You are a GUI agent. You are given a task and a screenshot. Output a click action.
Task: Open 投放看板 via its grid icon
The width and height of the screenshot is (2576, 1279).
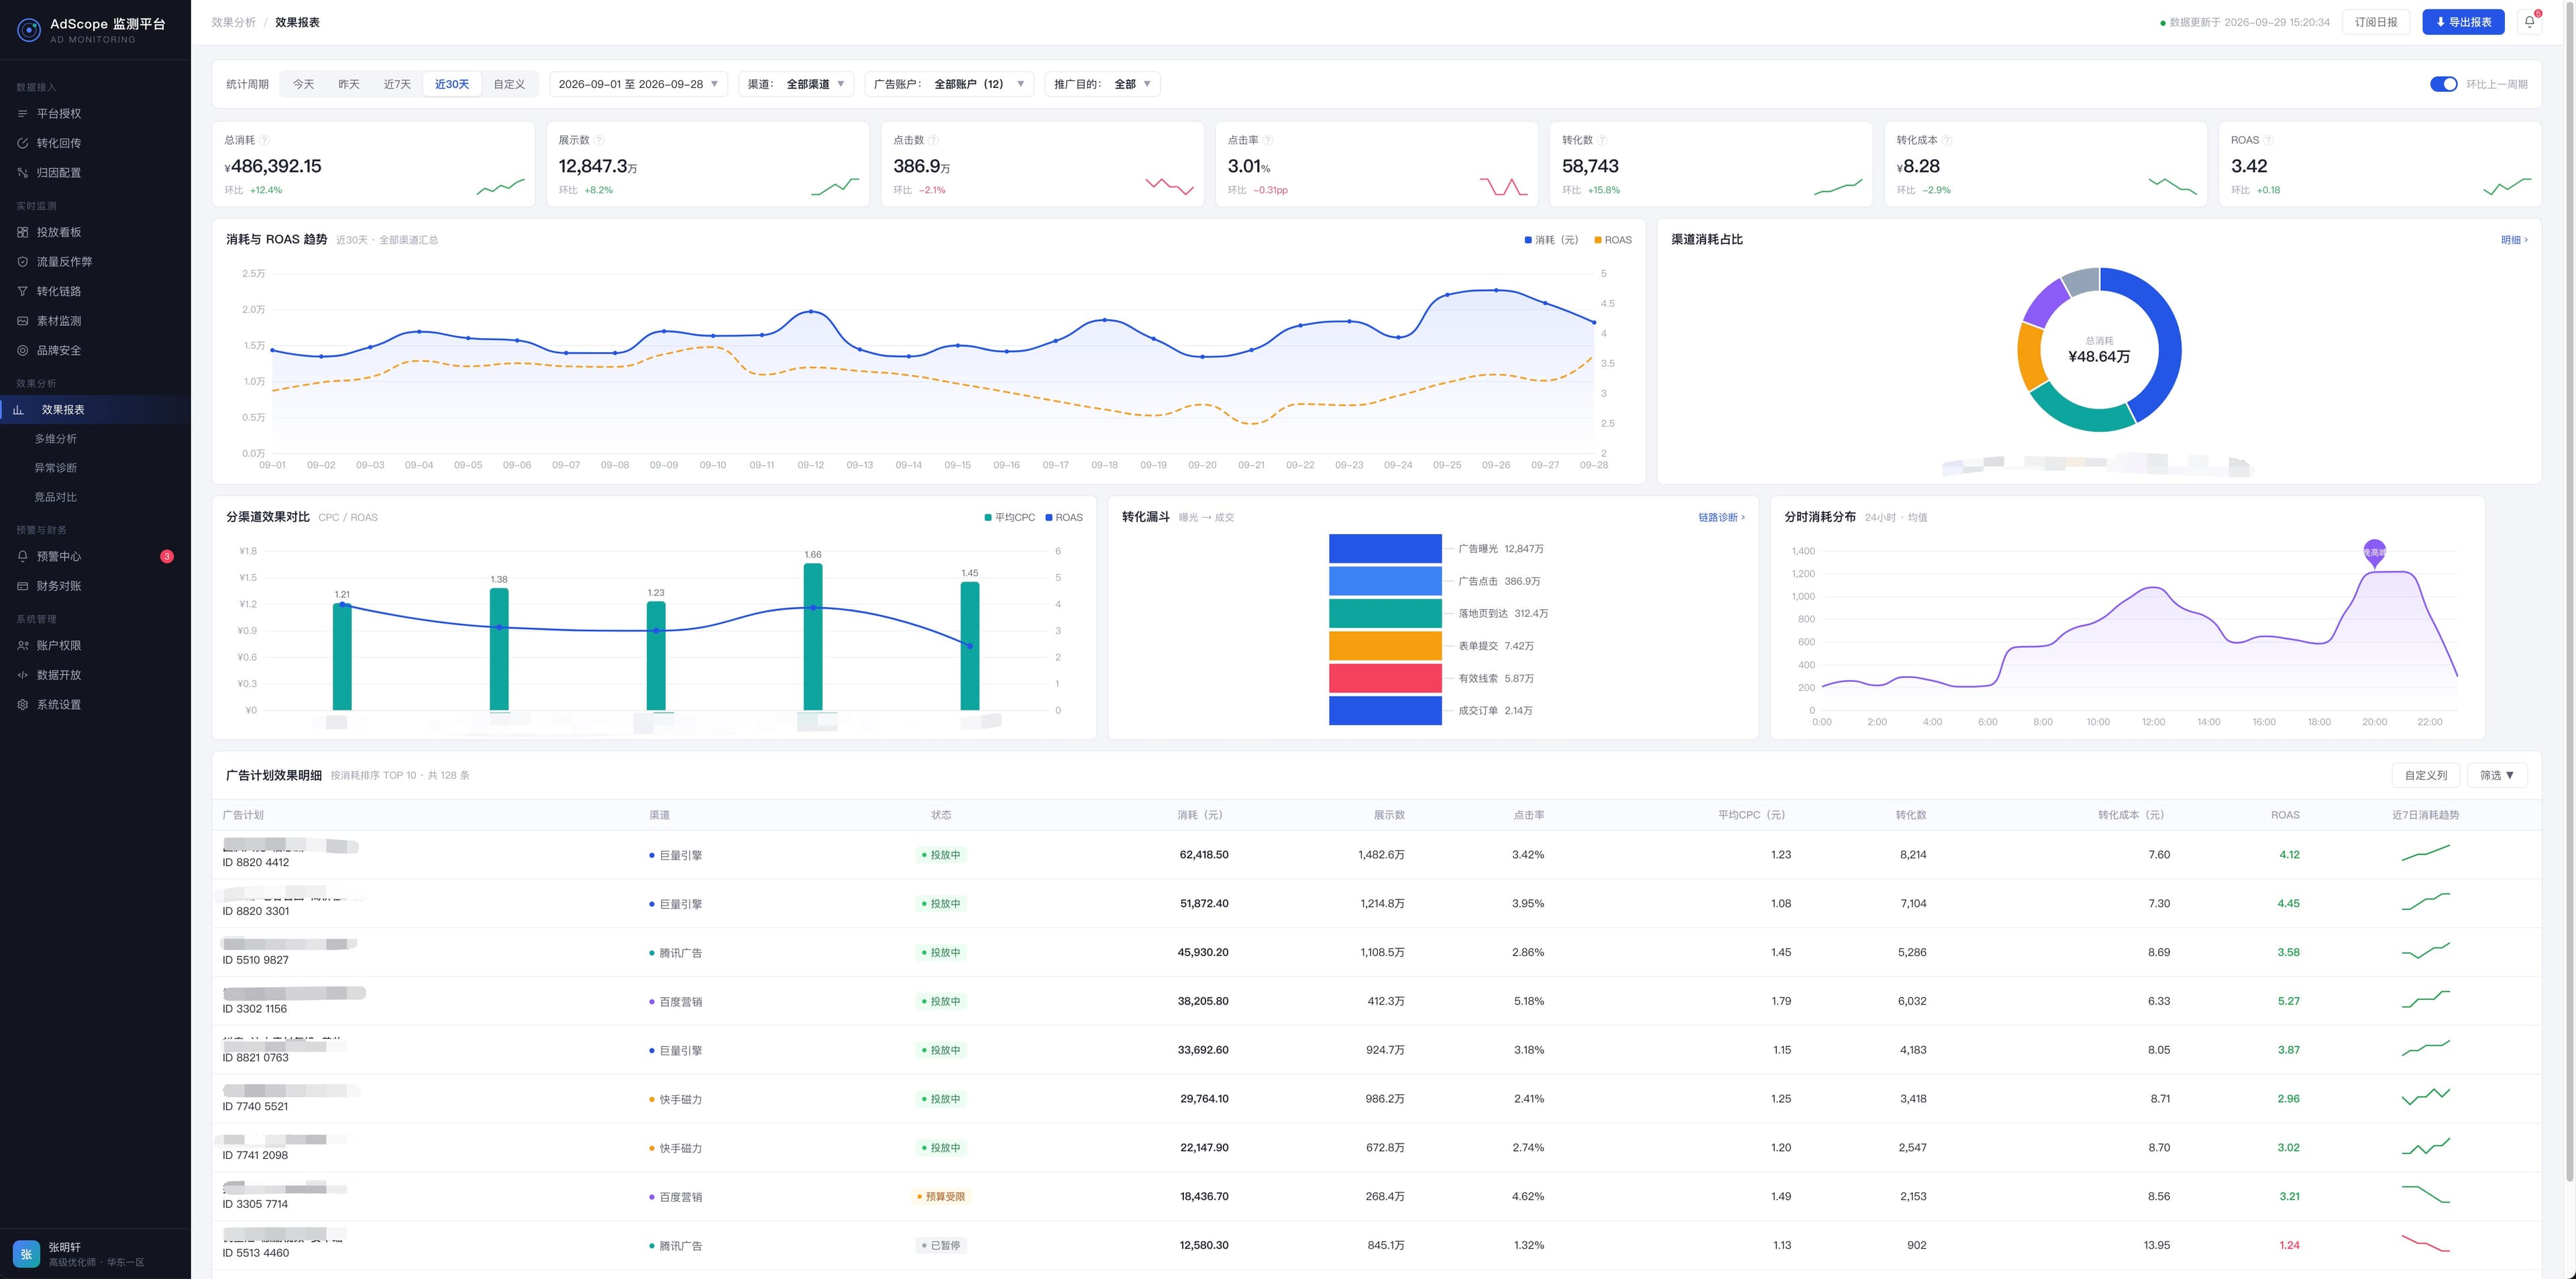(23, 232)
